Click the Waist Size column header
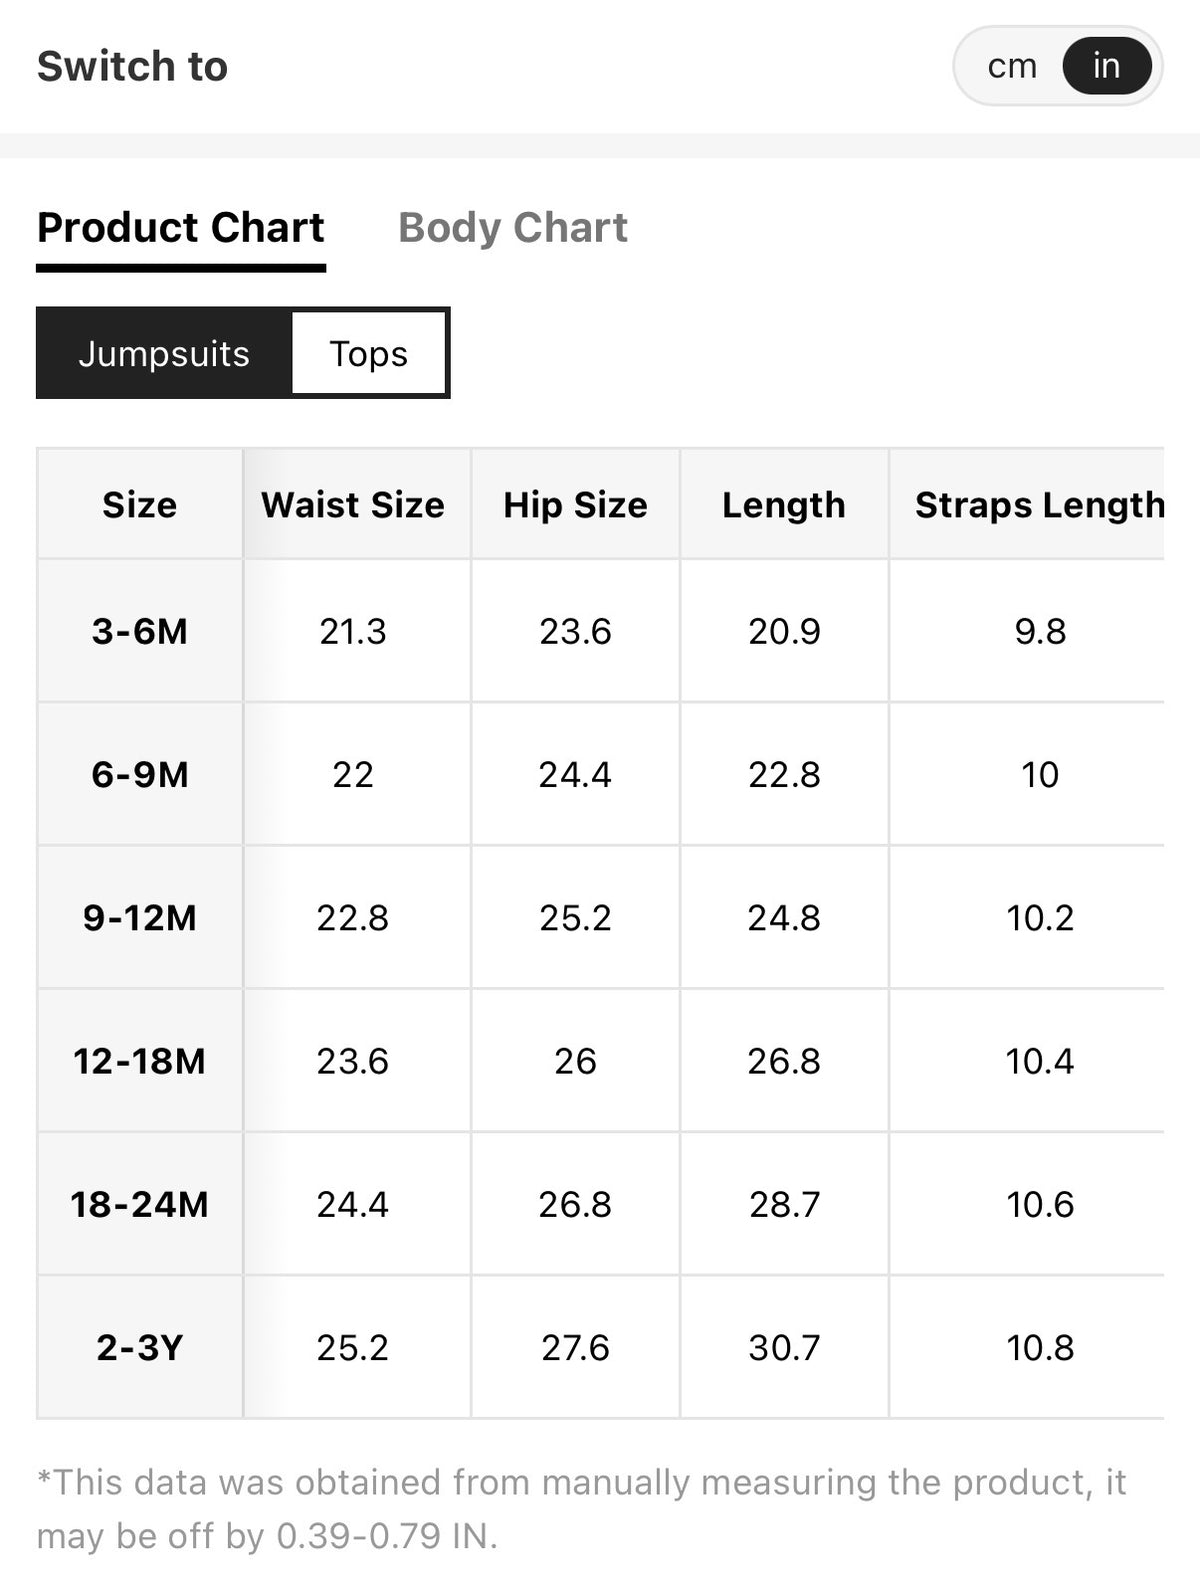This screenshot has height=1591, width=1200. [353, 504]
